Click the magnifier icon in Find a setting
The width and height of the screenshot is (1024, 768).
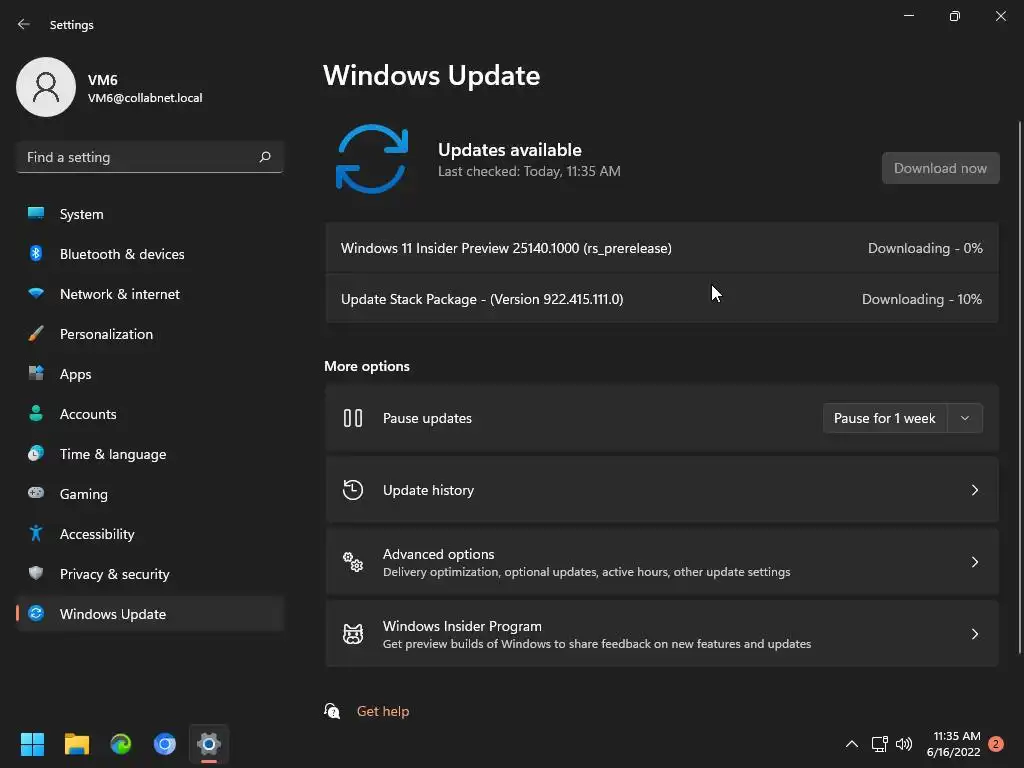(x=264, y=157)
